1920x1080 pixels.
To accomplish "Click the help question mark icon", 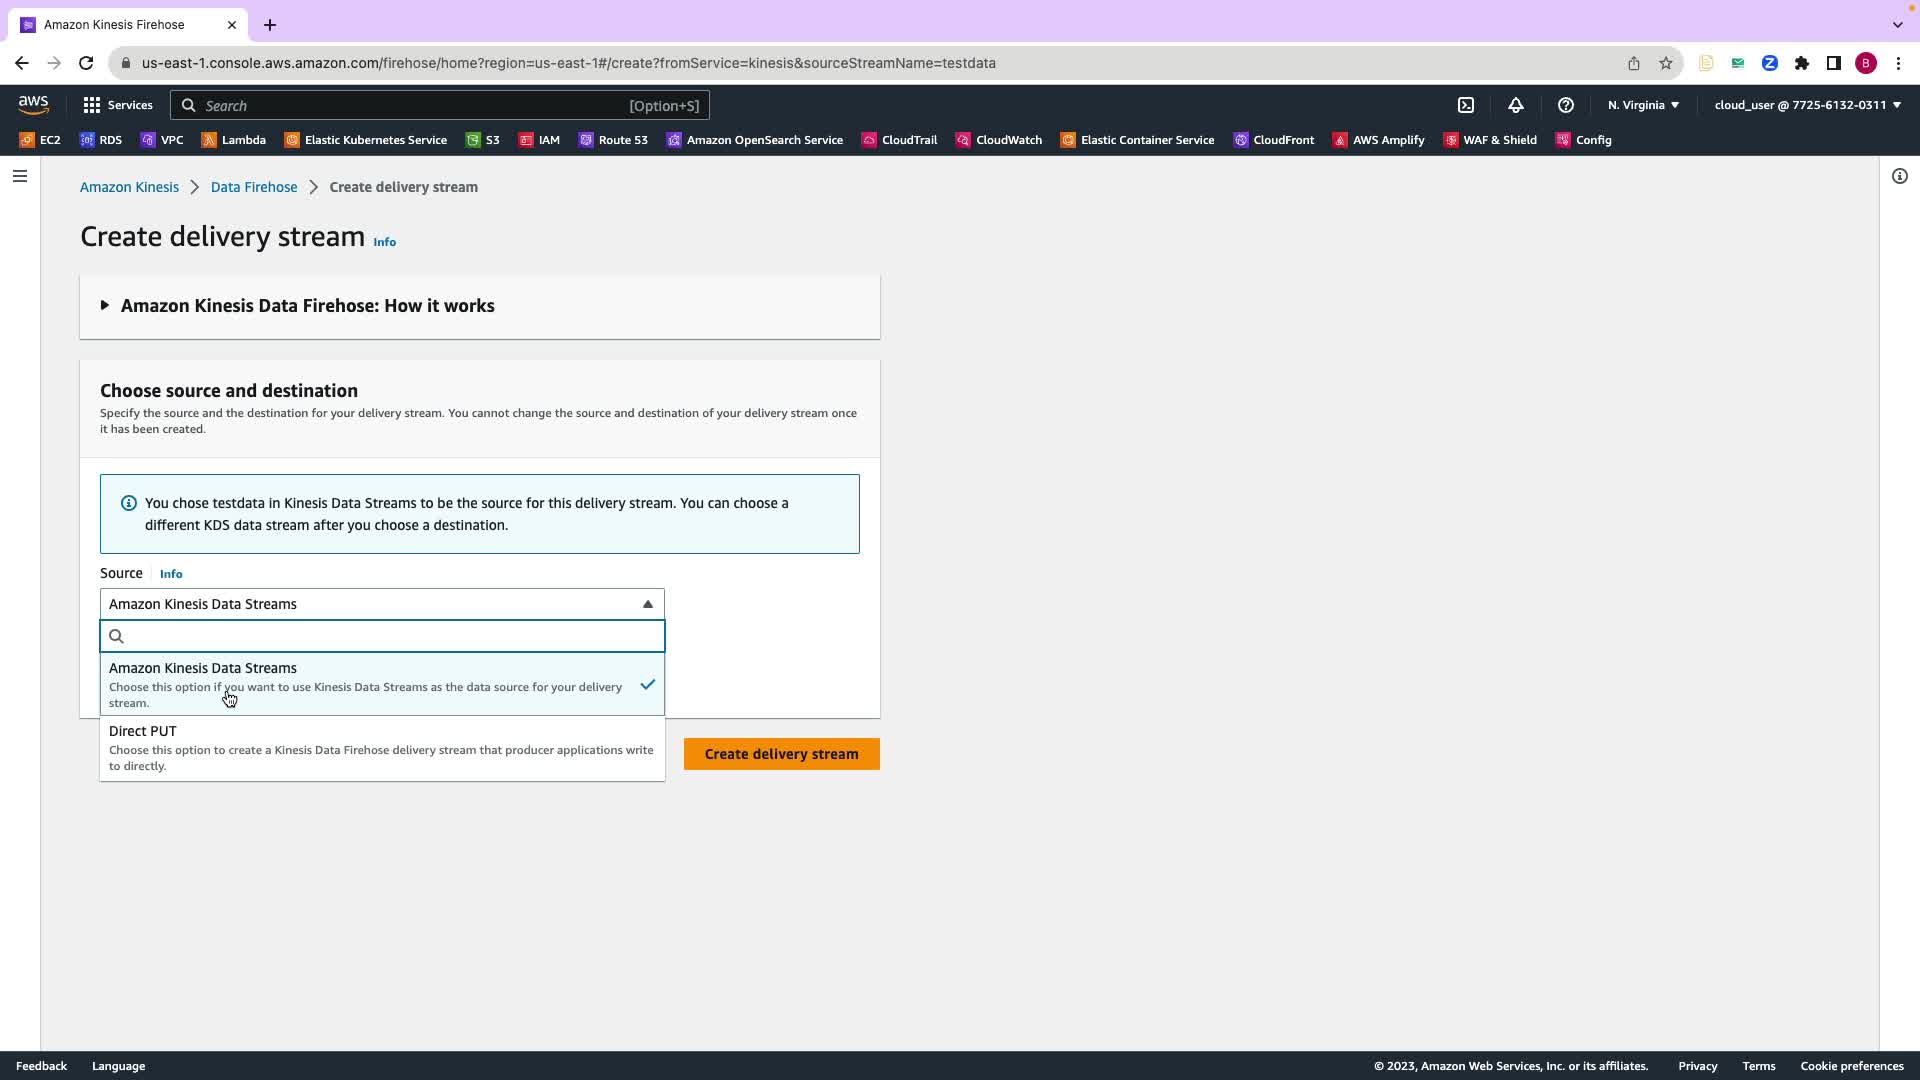I will click(x=1566, y=105).
